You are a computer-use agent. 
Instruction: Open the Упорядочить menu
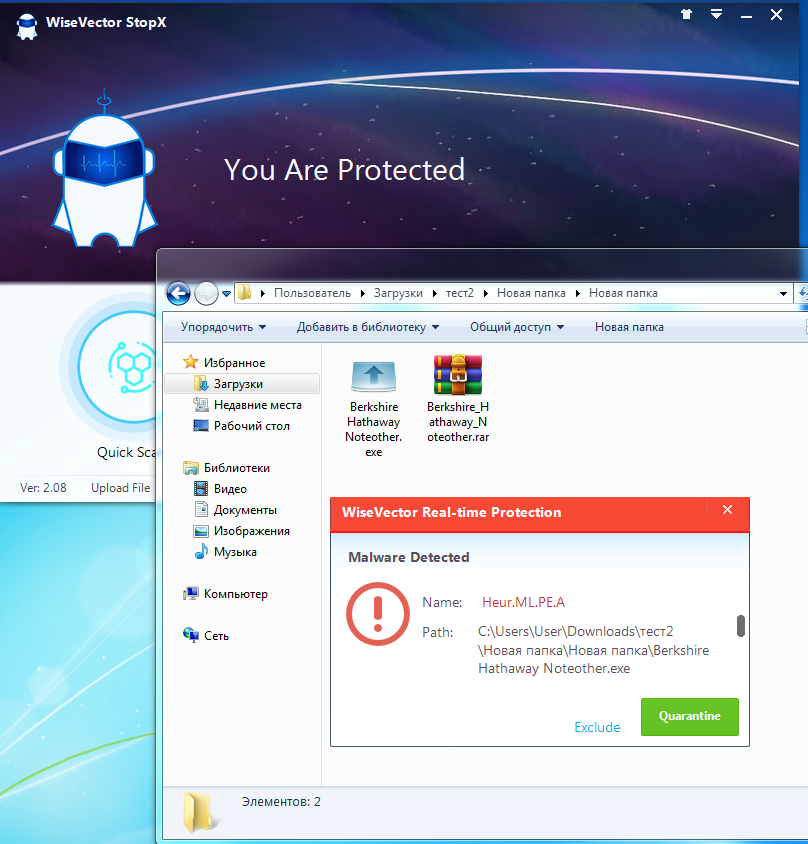(223, 327)
